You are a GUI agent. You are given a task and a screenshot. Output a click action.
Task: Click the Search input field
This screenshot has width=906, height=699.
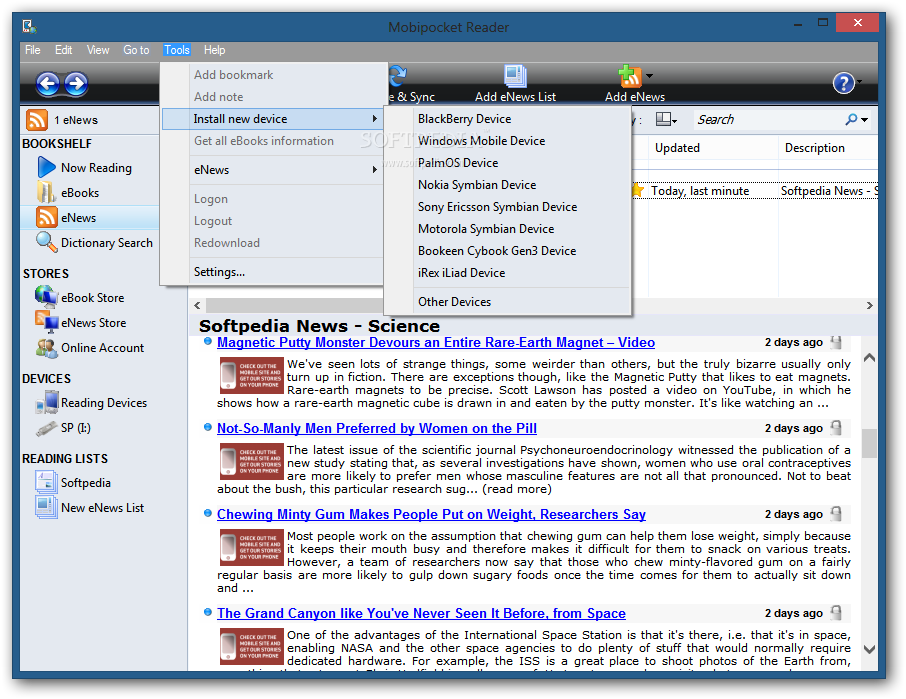coord(767,120)
